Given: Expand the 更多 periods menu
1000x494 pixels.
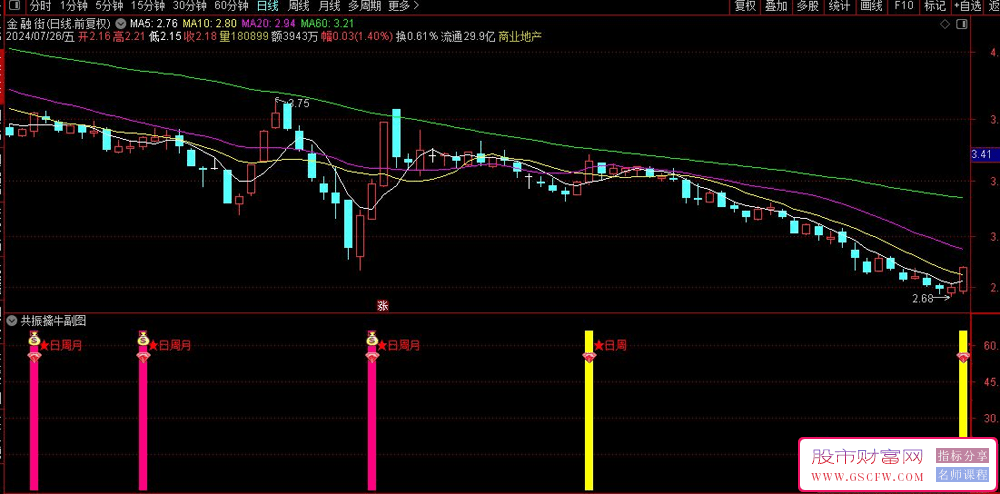Looking at the screenshot, I should (x=403, y=6).
